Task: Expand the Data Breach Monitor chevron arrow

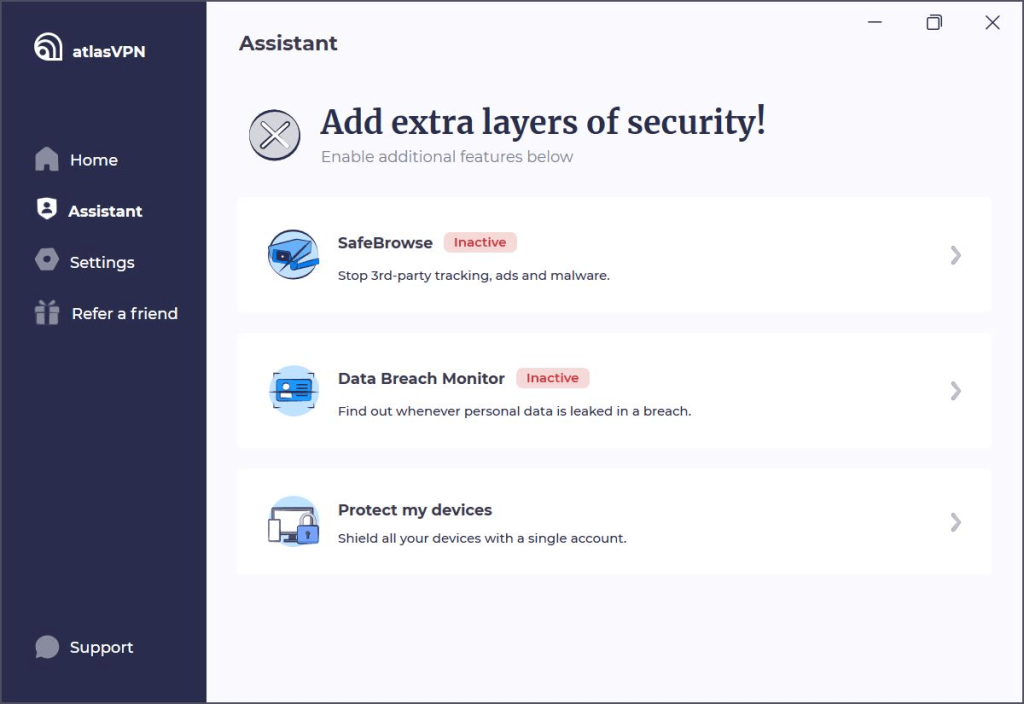Action: (955, 391)
